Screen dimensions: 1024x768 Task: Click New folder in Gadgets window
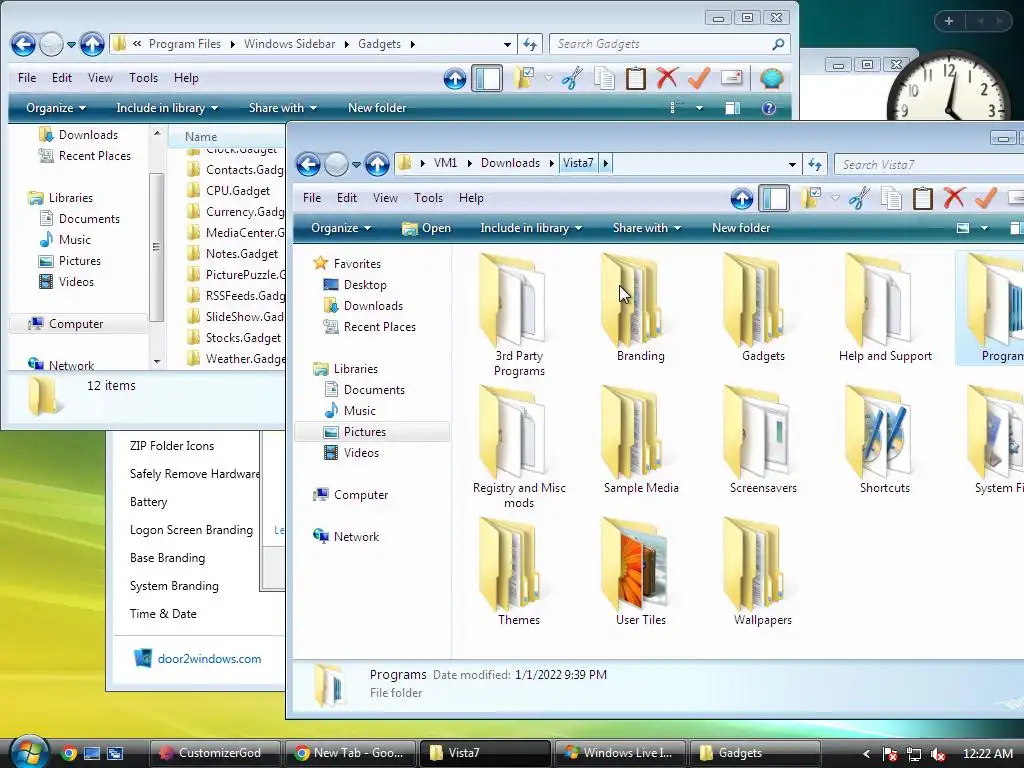coord(377,108)
